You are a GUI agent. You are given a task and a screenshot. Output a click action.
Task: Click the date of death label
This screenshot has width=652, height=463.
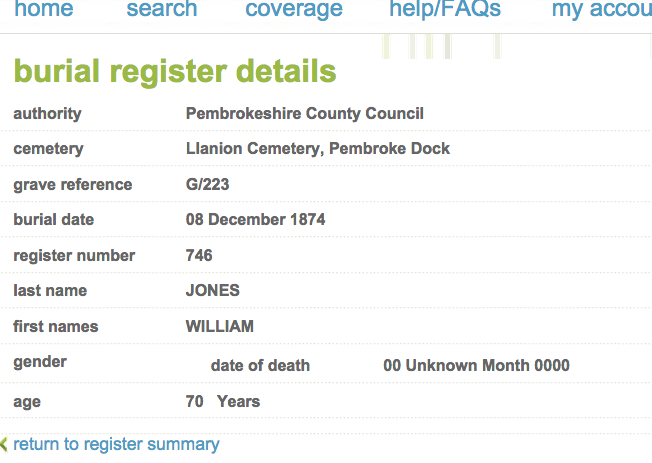tap(260, 366)
